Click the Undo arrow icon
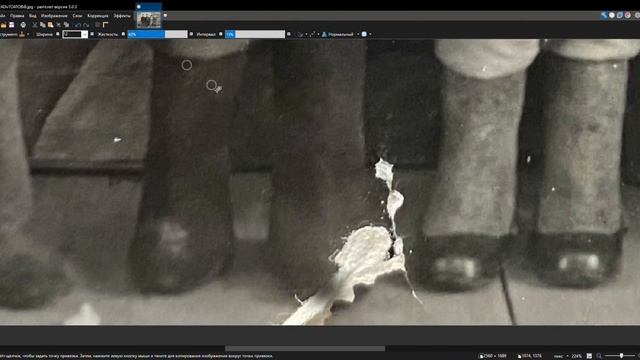The height and width of the screenshot is (360, 640). click(x=78, y=25)
